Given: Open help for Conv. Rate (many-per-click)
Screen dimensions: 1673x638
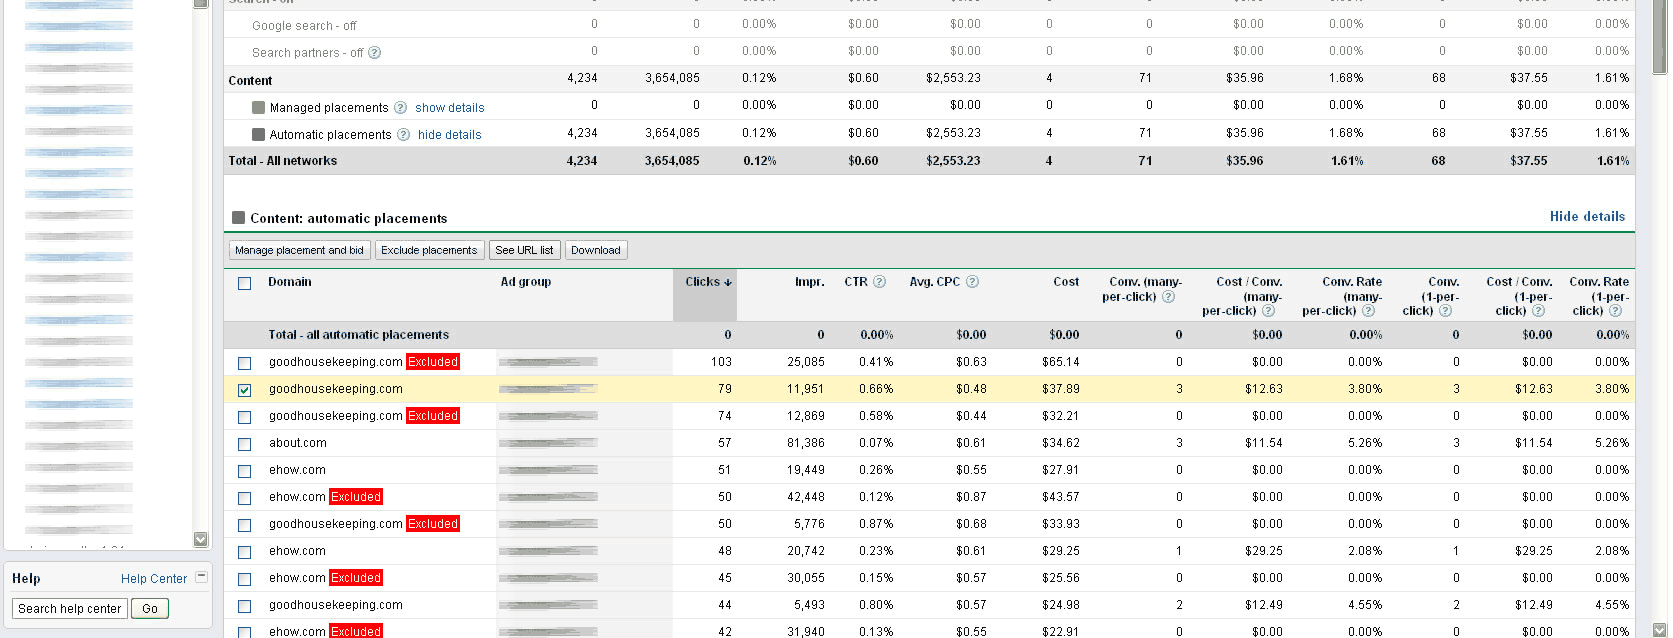Looking at the screenshot, I should point(1368,311).
